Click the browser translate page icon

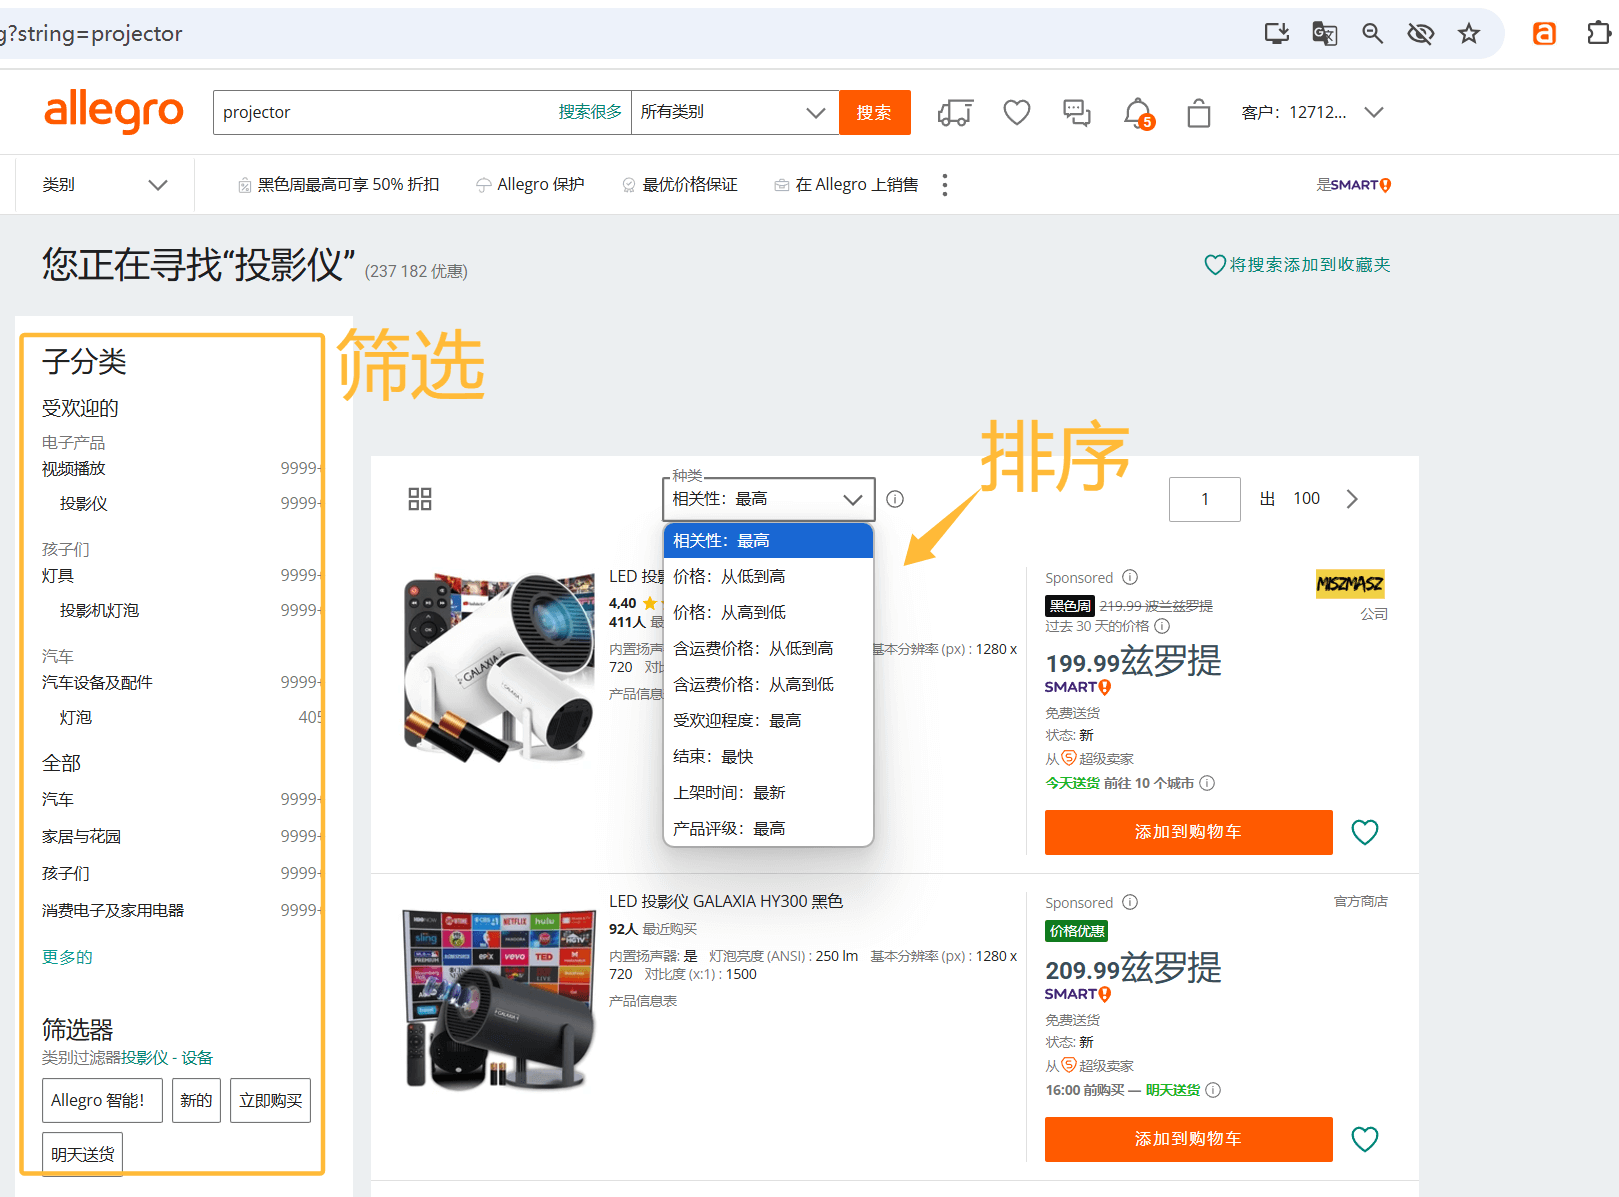(1325, 34)
